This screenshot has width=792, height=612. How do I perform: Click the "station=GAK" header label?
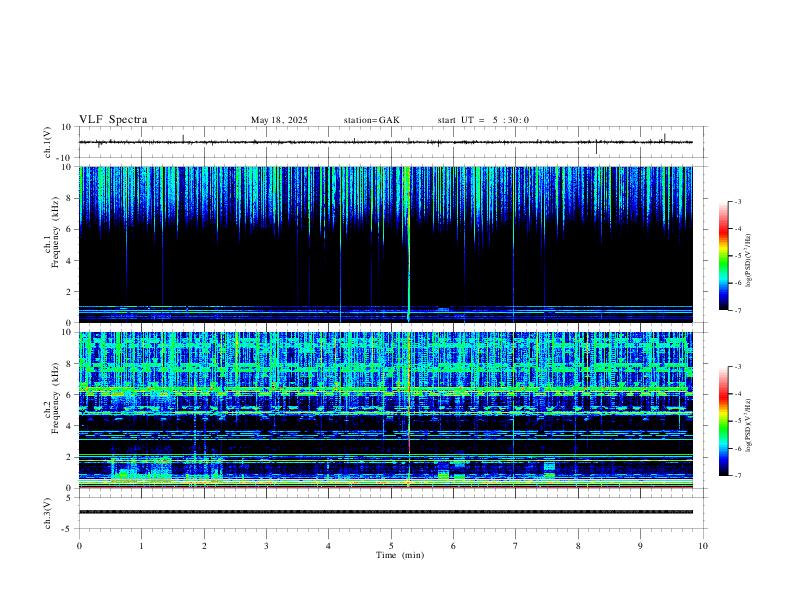click(371, 120)
